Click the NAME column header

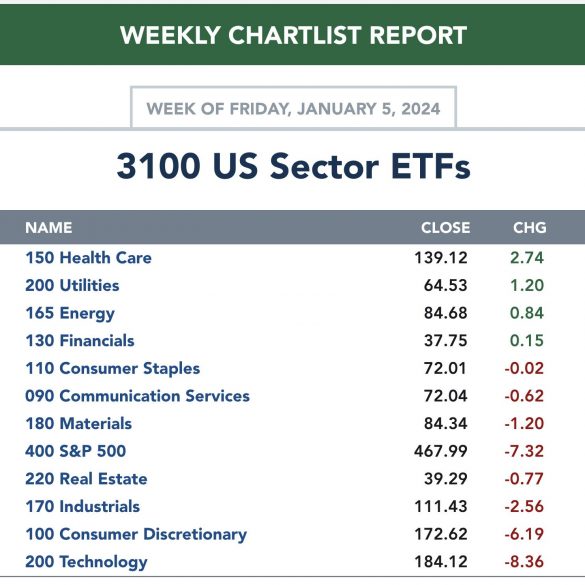point(49,228)
